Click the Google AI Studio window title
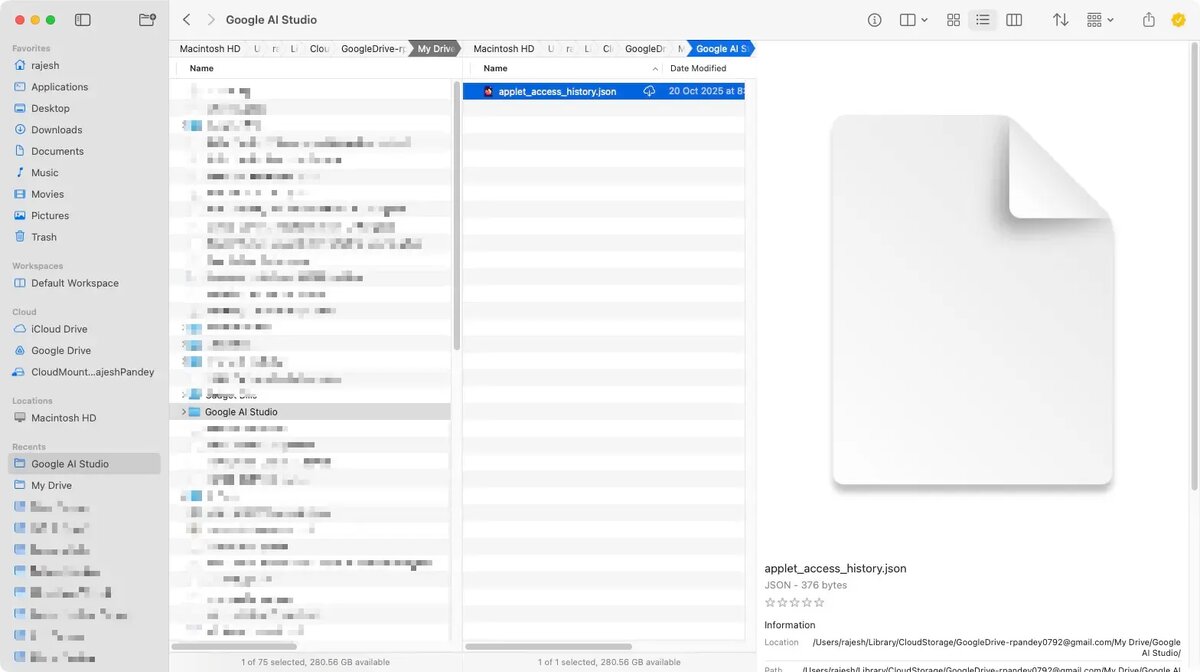 (271, 20)
